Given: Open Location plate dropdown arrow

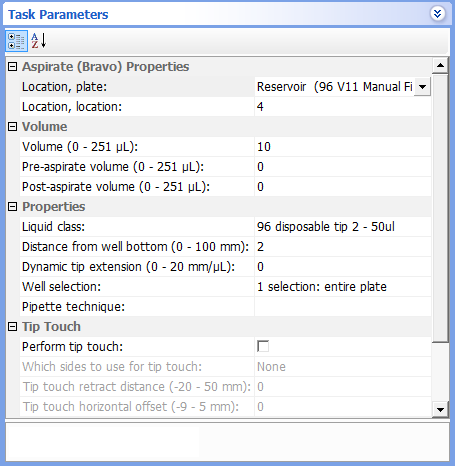Looking at the screenshot, I should 422,87.
